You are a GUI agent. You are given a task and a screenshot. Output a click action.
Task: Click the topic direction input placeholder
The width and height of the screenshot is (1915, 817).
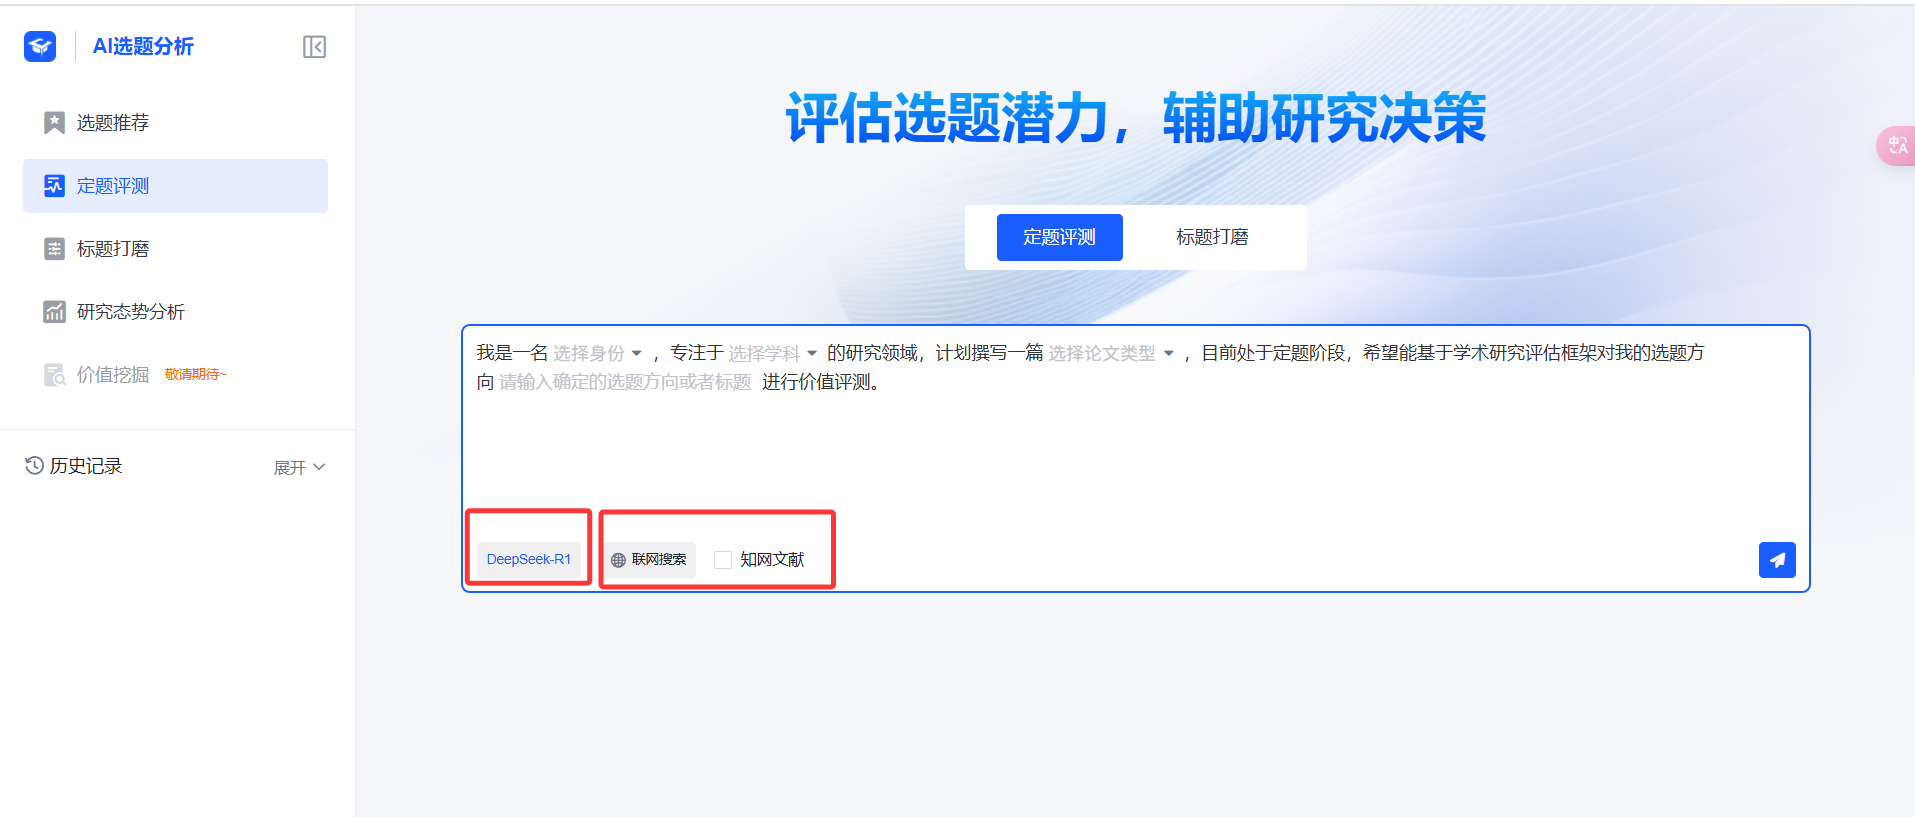(x=625, y=382)
